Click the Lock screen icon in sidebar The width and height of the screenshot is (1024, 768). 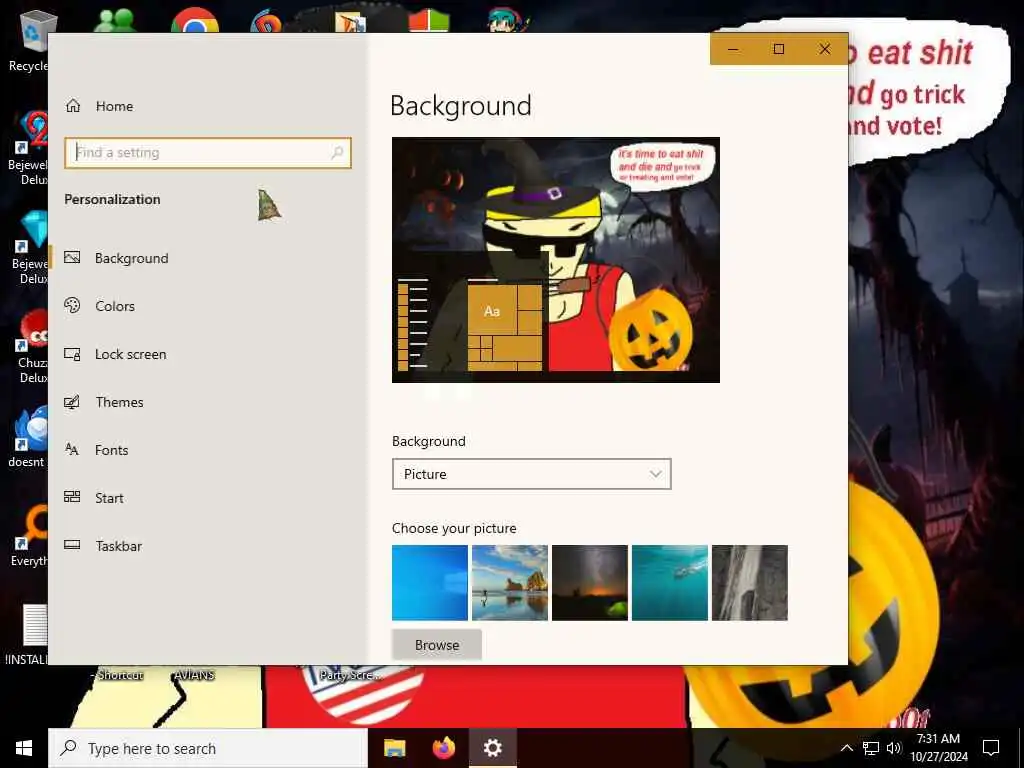click(x=72, y=354)
